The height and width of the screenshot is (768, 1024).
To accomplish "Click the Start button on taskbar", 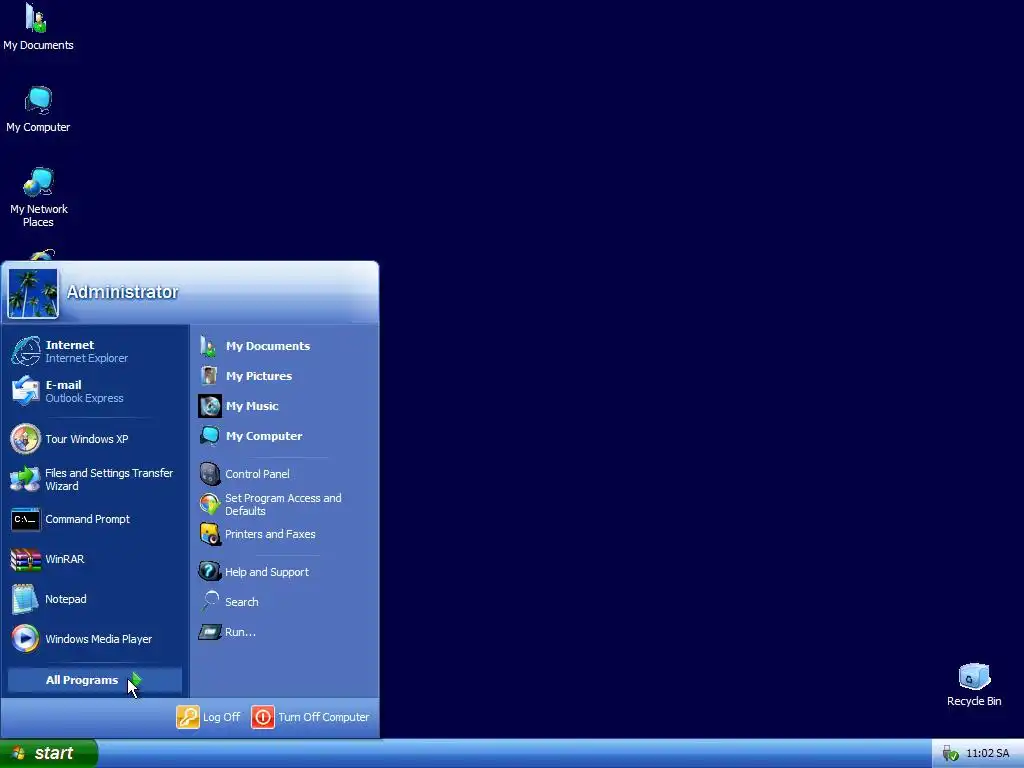I will click(49, 754).
